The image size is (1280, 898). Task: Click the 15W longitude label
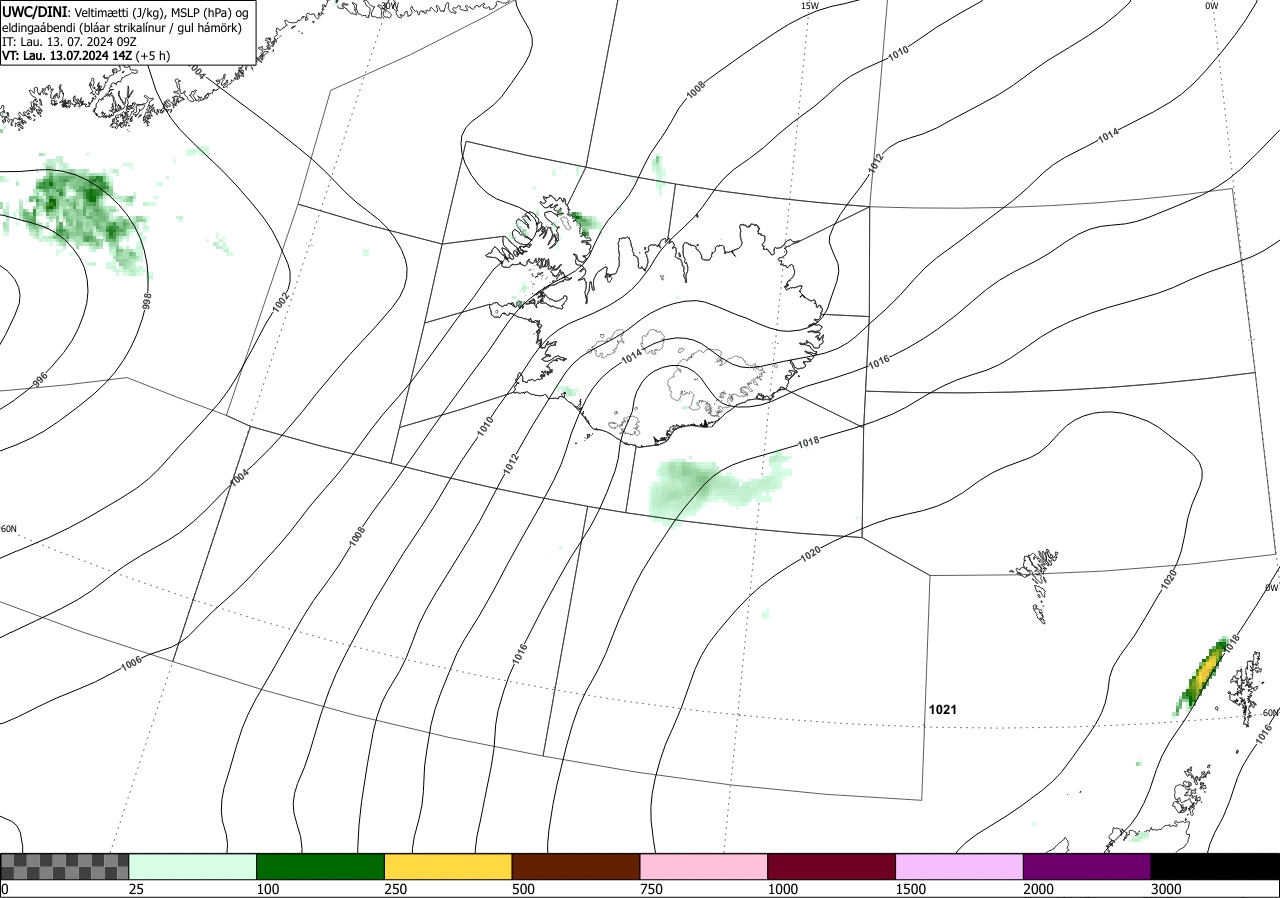click(x=809, y=6)
